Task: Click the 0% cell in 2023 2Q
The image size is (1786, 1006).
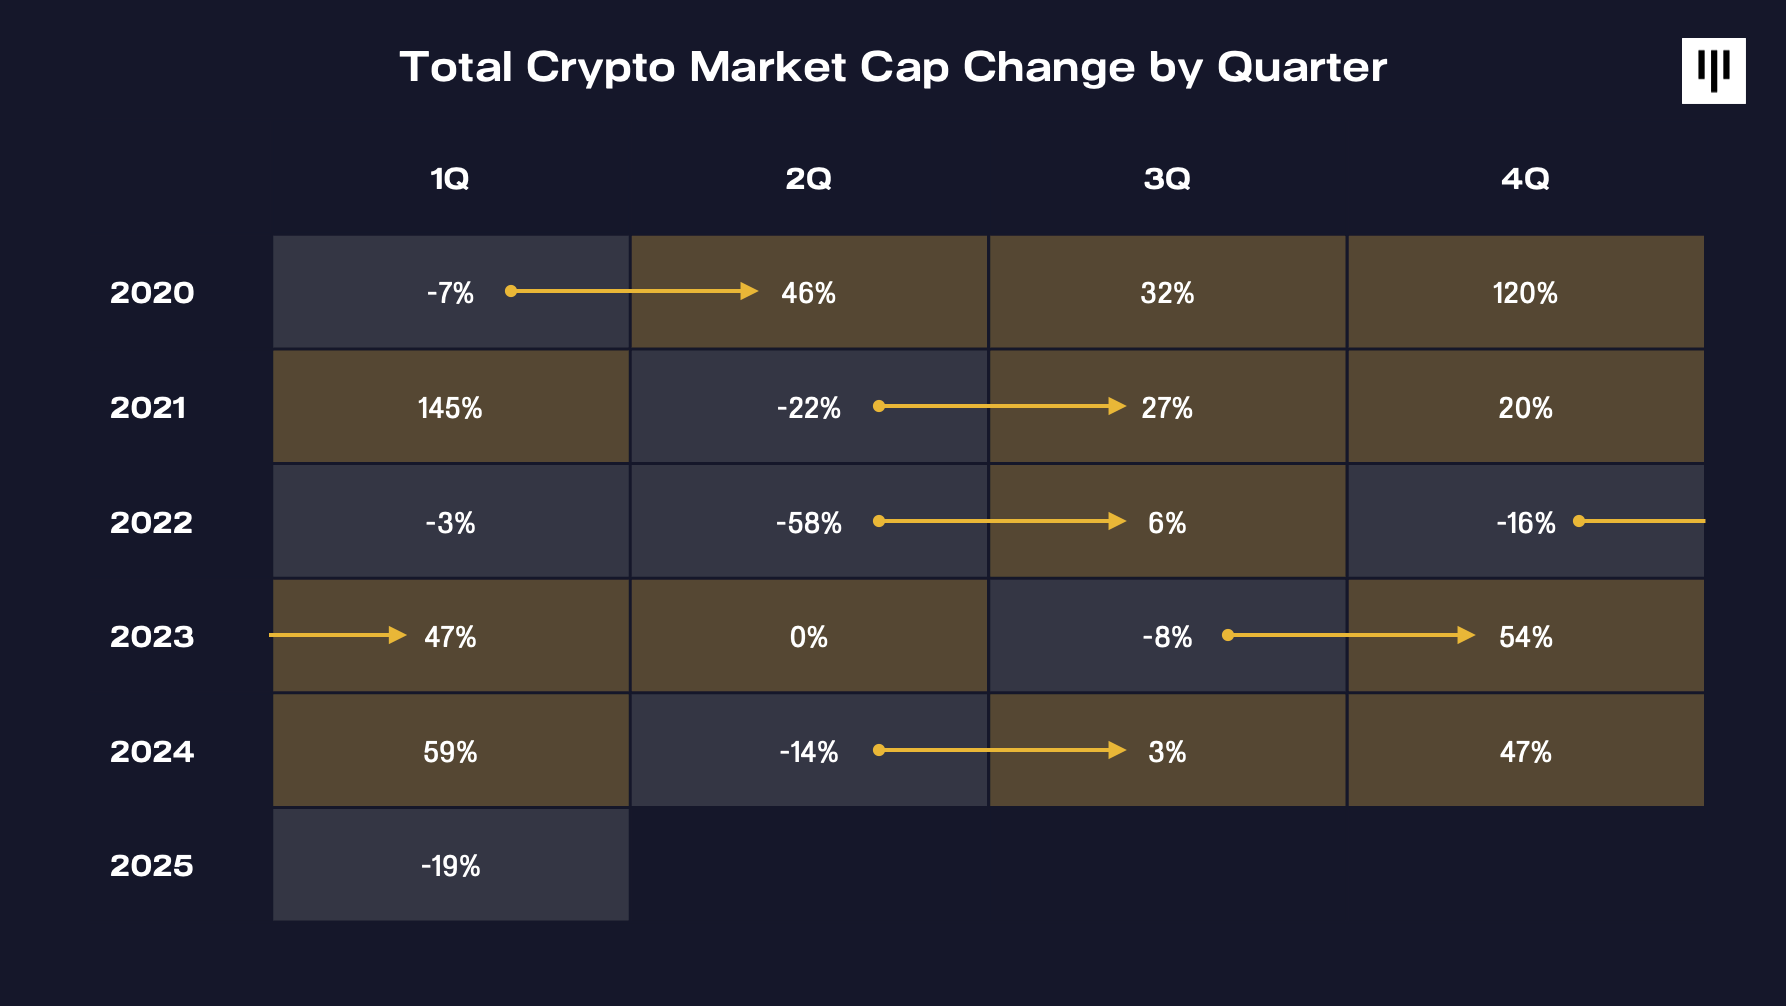Action: click(808, 637)
